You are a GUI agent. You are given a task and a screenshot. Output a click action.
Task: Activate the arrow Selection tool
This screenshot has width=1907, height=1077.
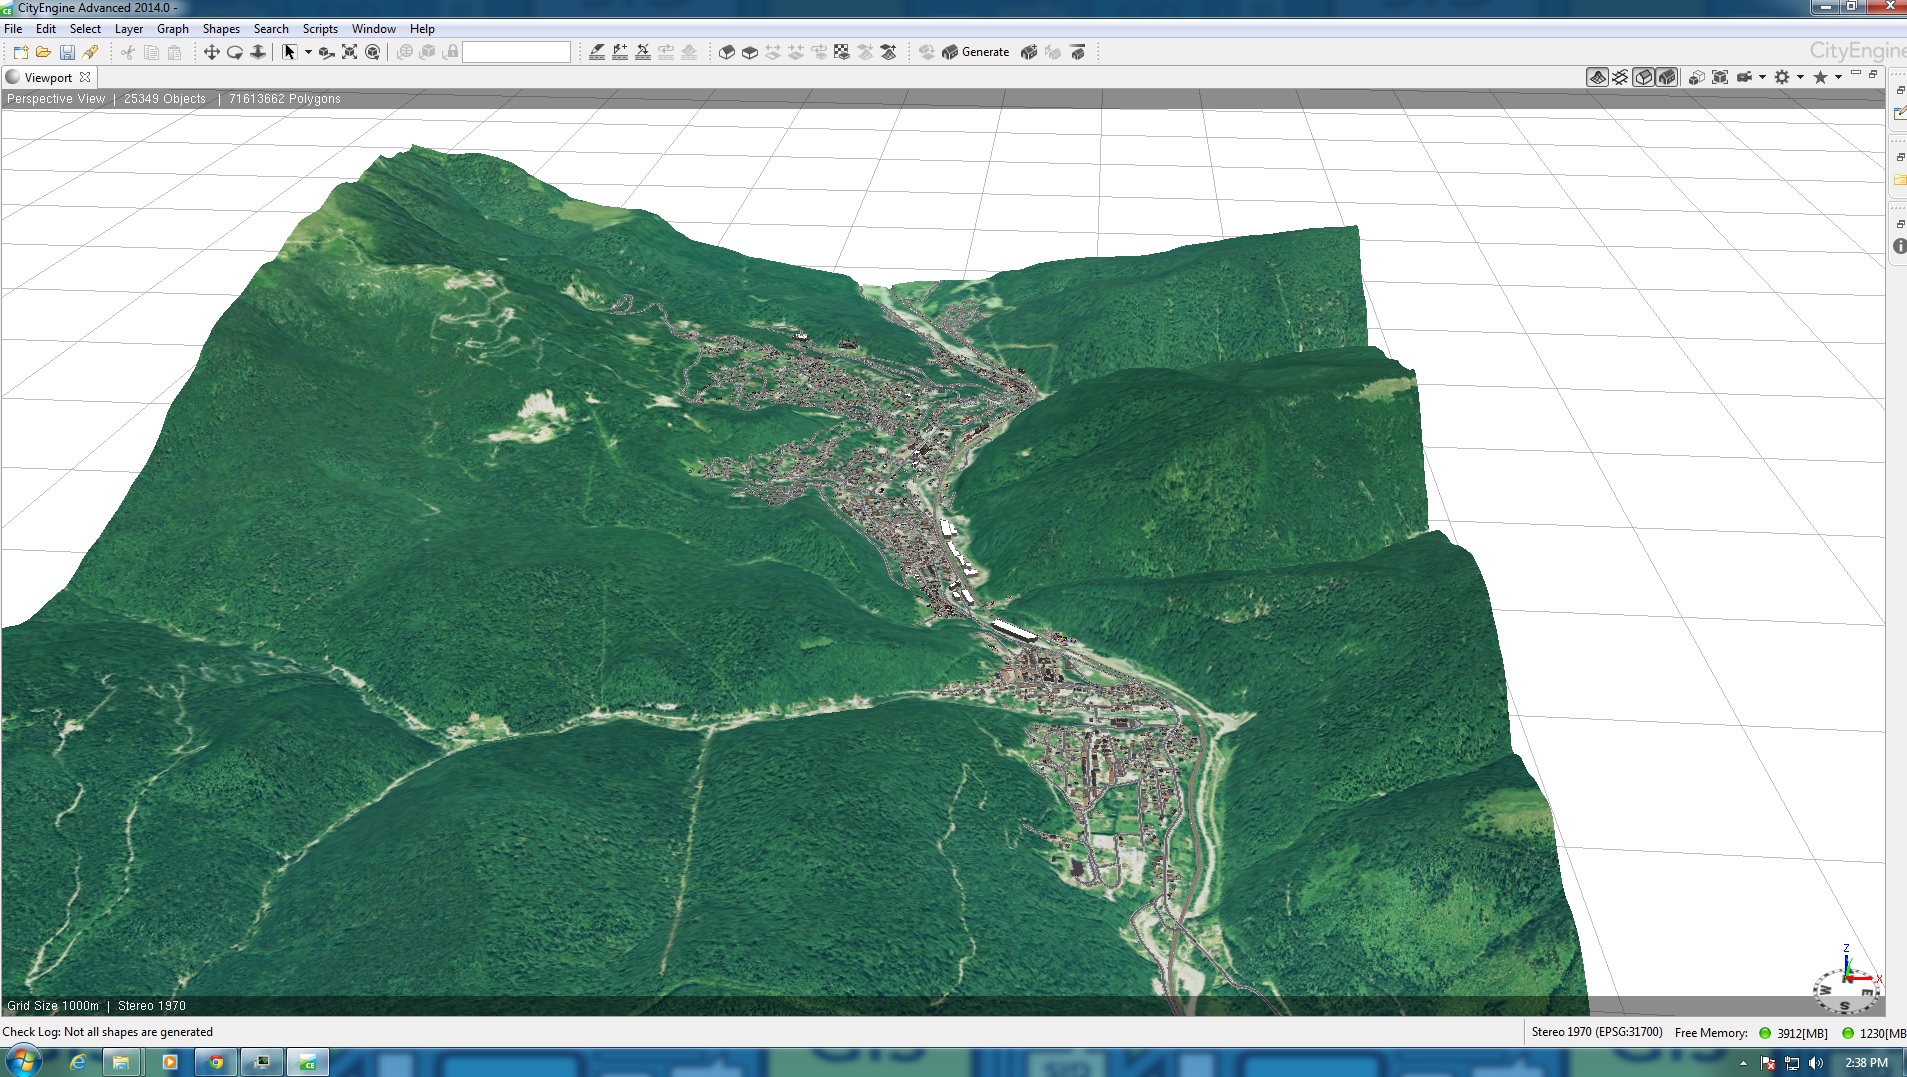289,52
